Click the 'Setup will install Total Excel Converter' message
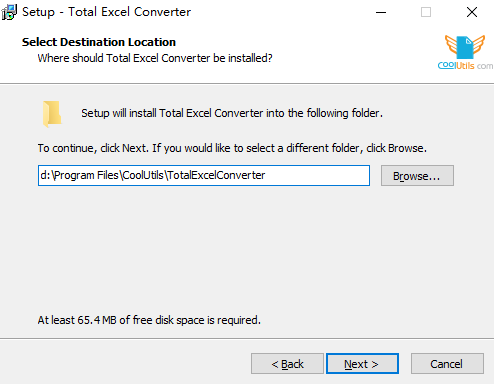The width and height of the screenshot is (494, 384). click(x=232, y=113)
